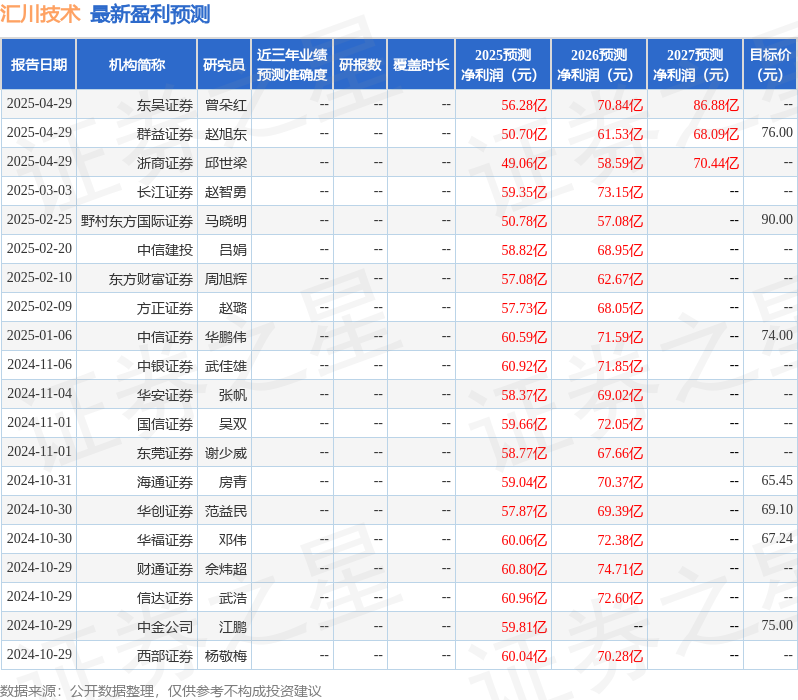Select the 2025预测净利润 column header
The width and height of the screenshot is (798, 700).
503,65
